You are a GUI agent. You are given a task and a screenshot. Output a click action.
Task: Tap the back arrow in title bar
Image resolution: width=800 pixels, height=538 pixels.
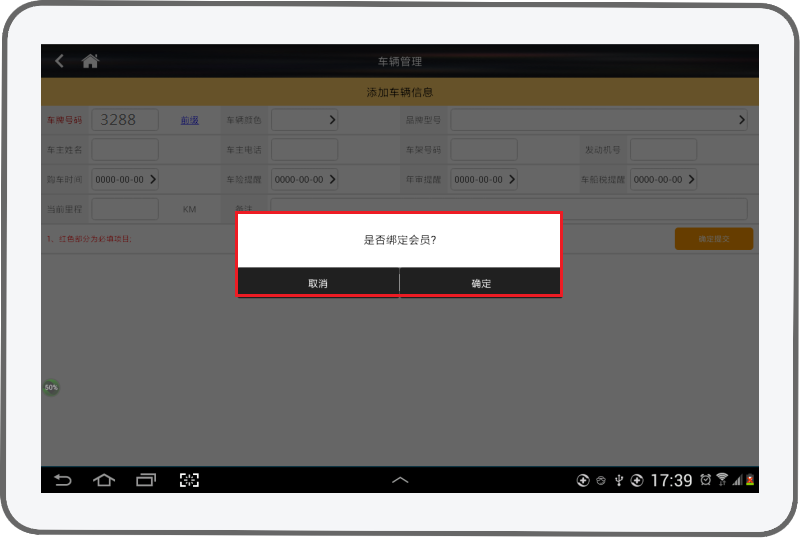pos(59,61)
